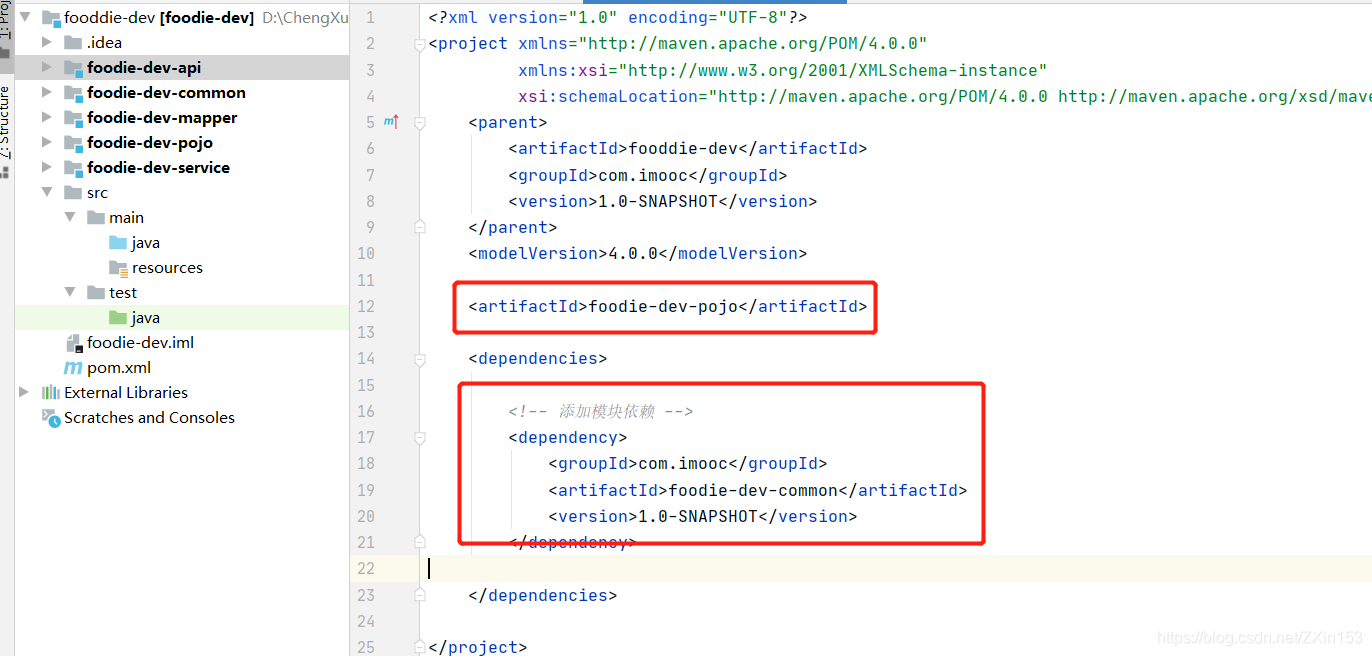Click the foodie-dev-mapper module folder icon
Viewport: 1372px width, 656px height.
coord(72,118)
